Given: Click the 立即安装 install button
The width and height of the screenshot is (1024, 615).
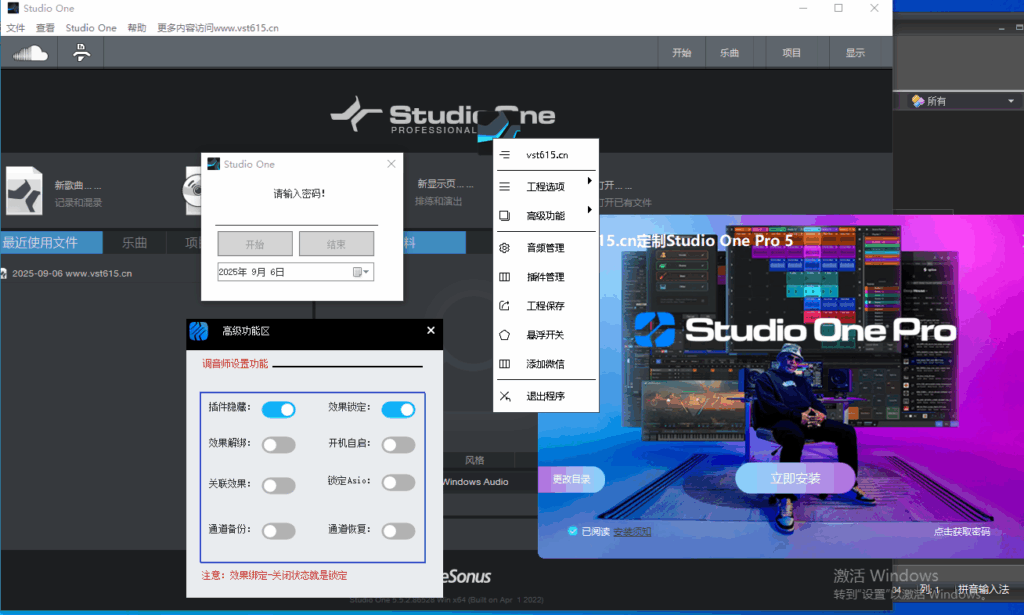Looking at the screenshot, I should 795,479.
